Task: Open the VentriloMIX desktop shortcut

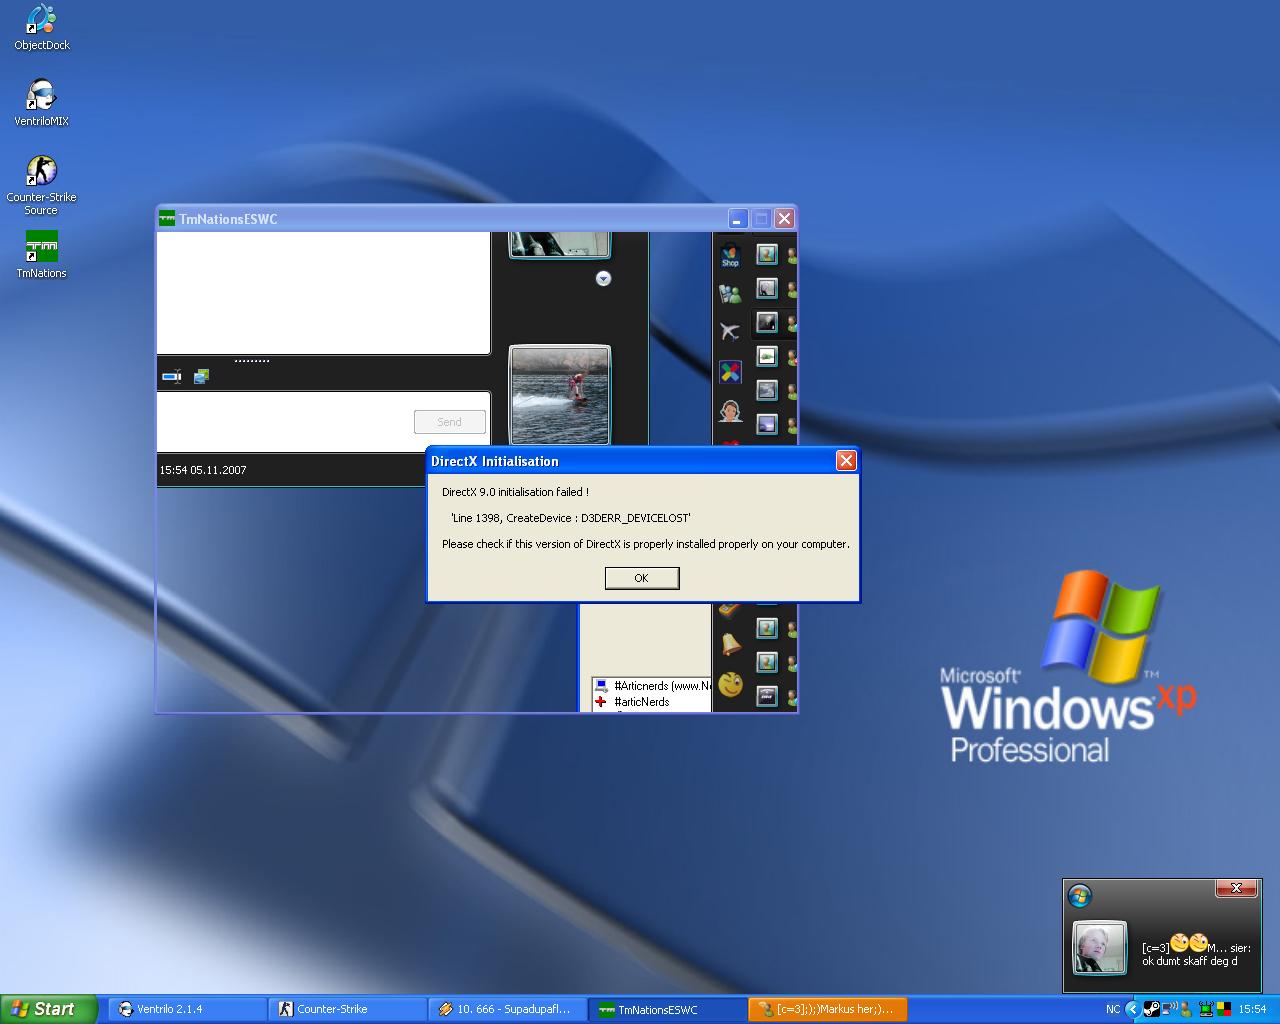Action: [x=42, y=102]
